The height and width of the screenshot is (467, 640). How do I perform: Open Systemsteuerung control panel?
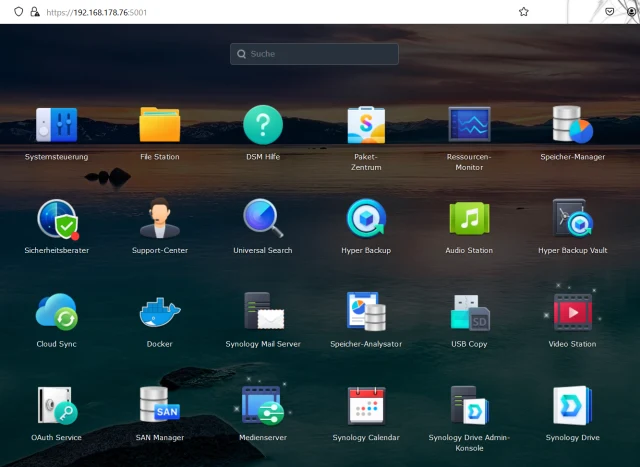pyautogui.click(x=56, y=126)
